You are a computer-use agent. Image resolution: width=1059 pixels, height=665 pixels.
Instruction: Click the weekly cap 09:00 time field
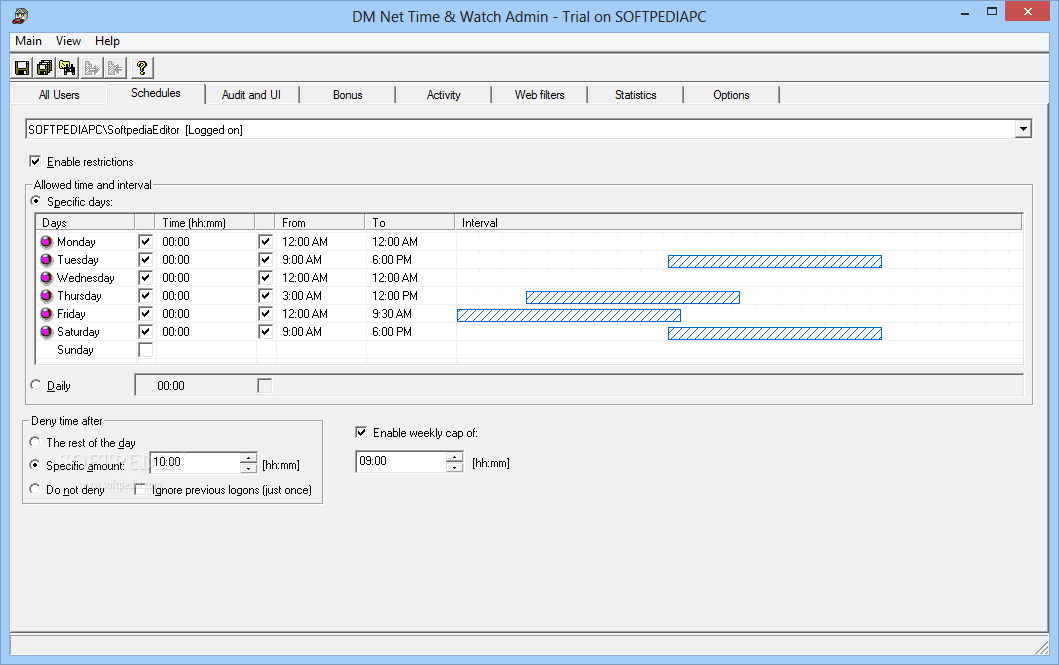pyautogui.click(x=401, y=462)
